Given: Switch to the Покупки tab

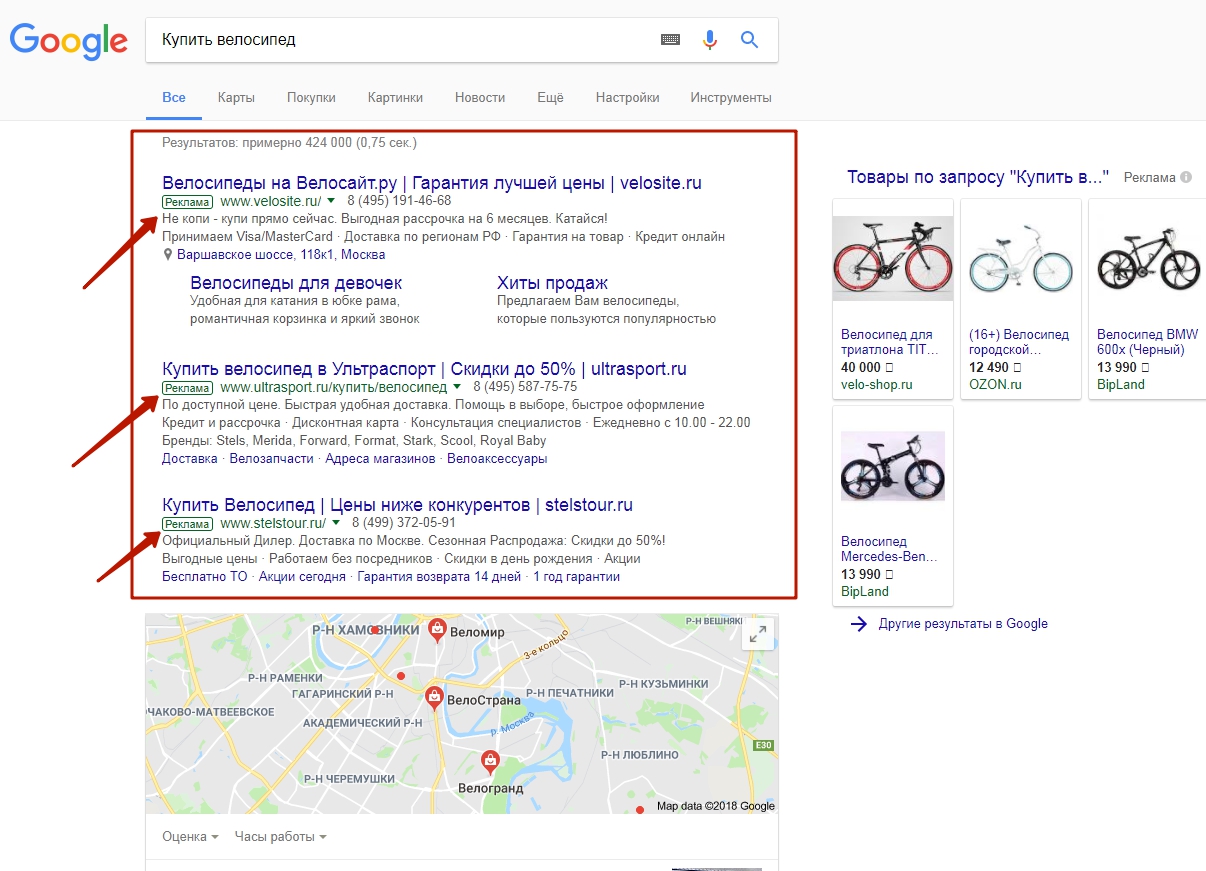Looking at the screenshot, I should (311, 98).
